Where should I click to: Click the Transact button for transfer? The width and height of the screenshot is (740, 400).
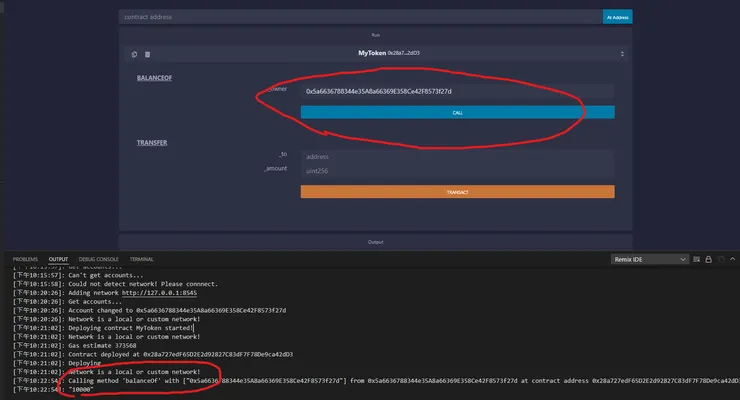tap(457, 192)
